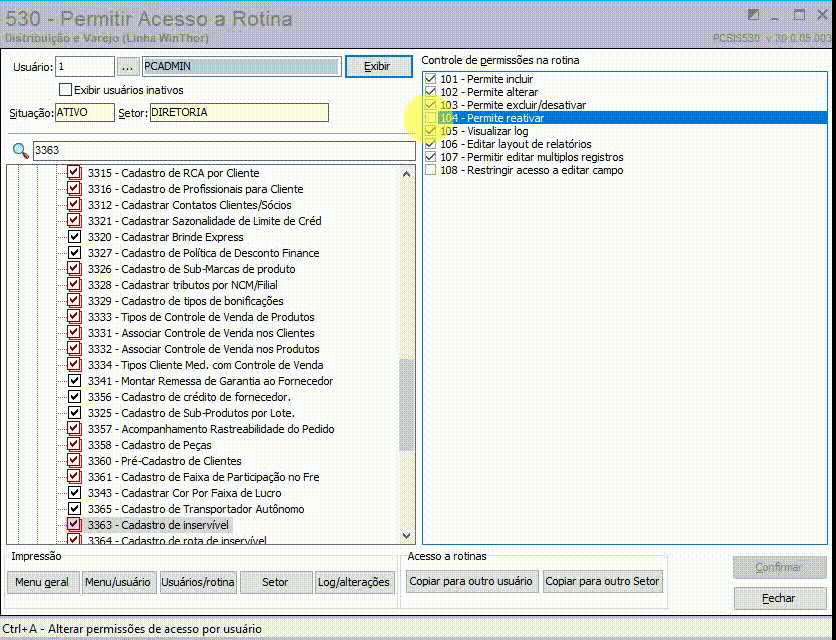Click the Setor print button
The height and width of the screenshot is (640, 836).
pos(276,582)
